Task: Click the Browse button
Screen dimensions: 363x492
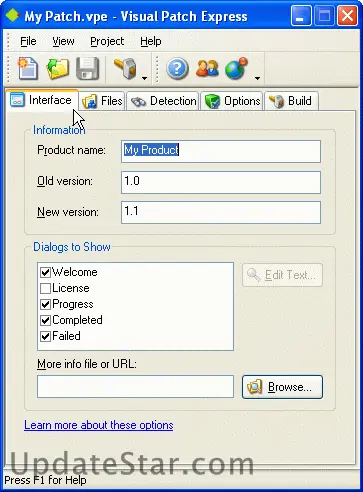Action: [282, 387]
